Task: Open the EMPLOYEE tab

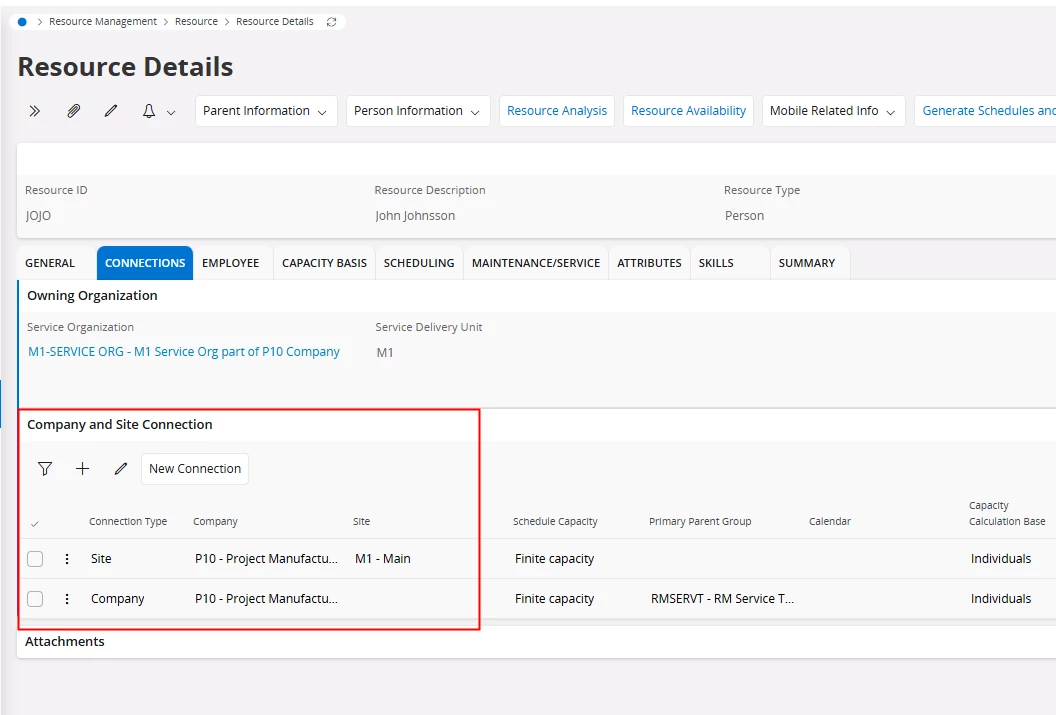Action: (230, 263)
